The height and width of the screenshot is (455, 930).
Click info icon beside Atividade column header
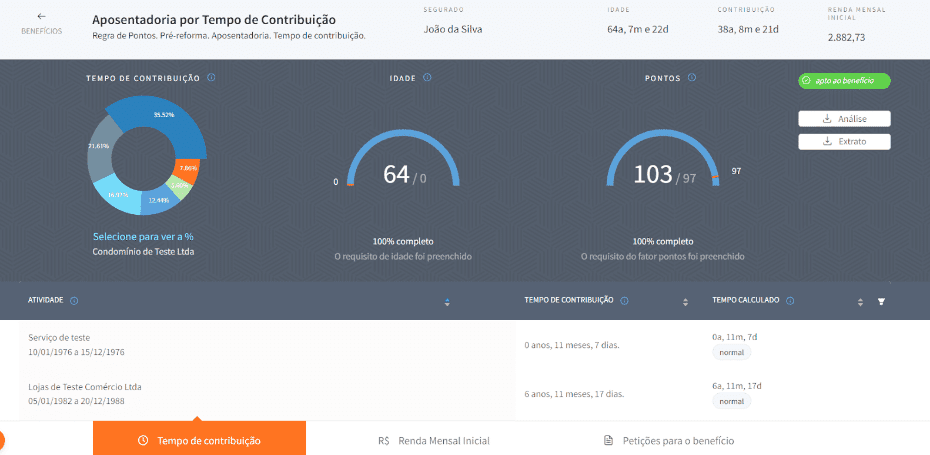pos(75,300)
